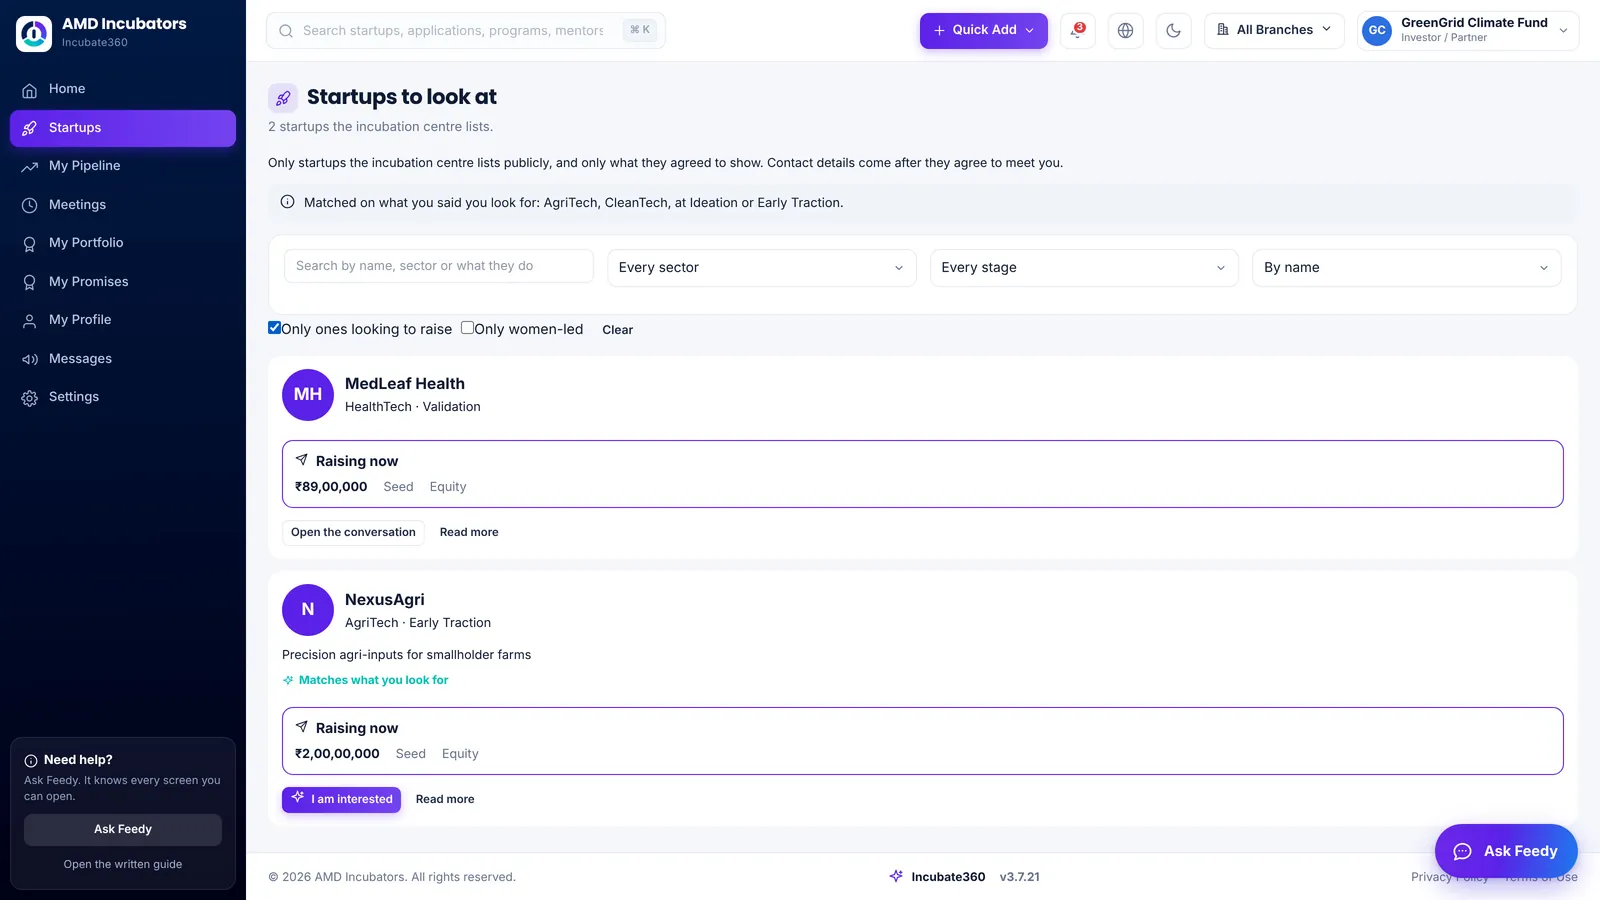Open notifications bell icon
Screen dimensions: 1600x900
tap(1077, 30)
